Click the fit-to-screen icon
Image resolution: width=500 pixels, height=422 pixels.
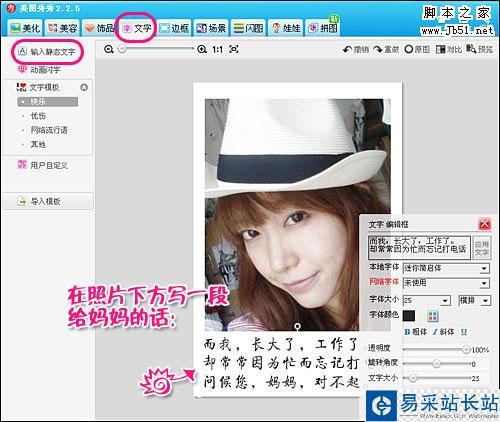point(234,49)
